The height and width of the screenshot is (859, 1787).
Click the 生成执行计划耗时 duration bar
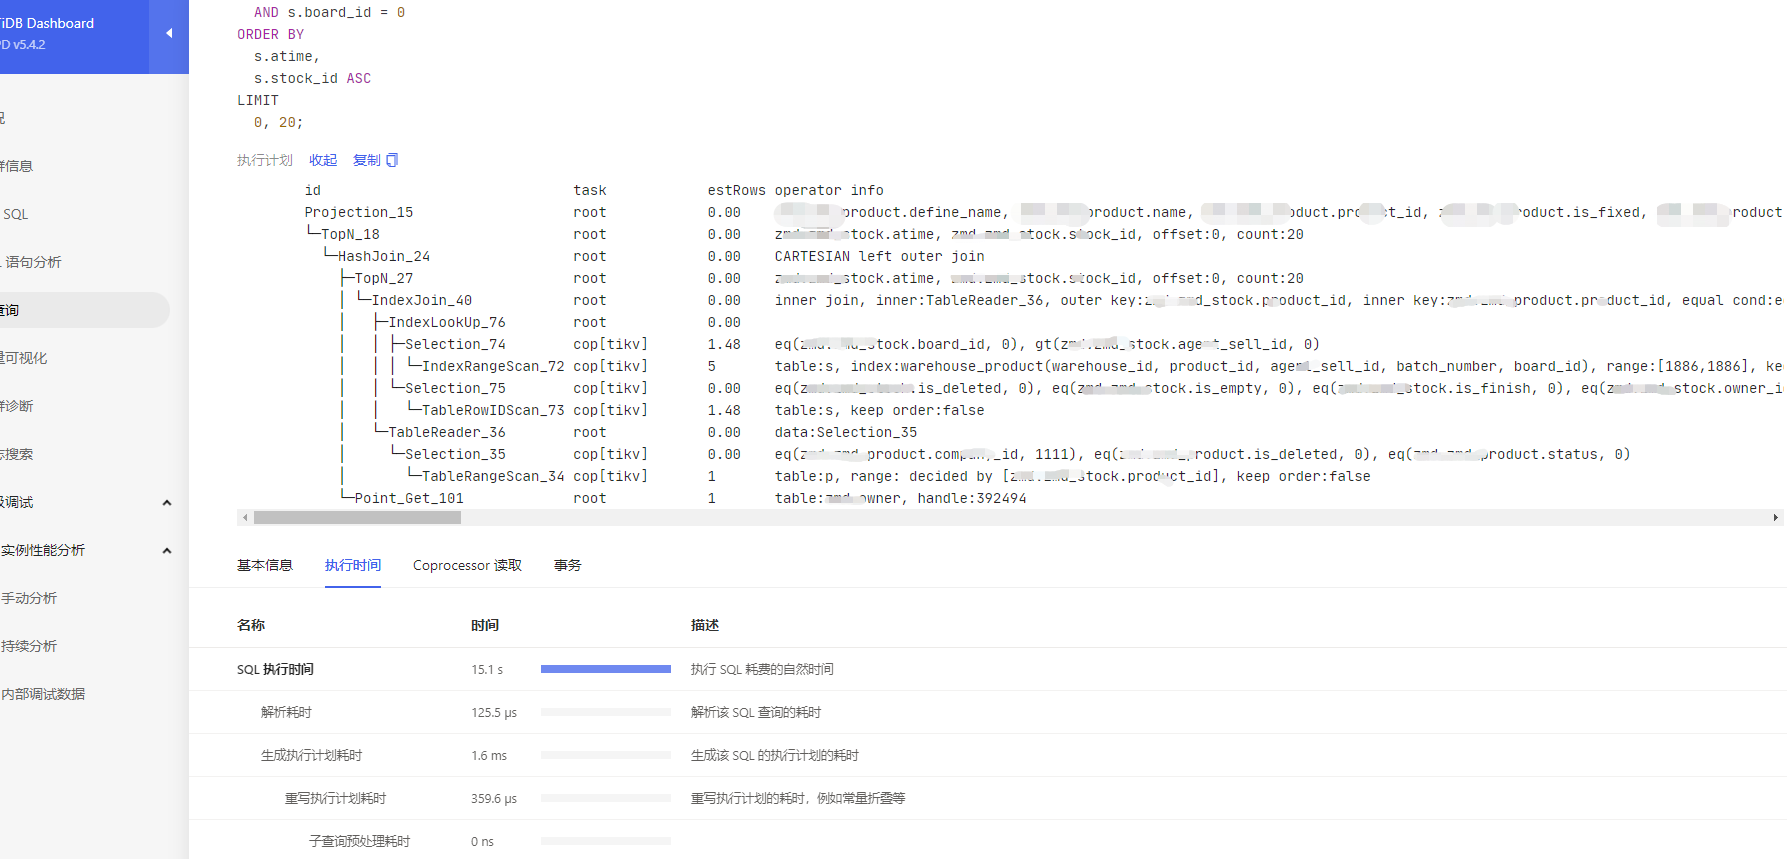coord(606,755)
